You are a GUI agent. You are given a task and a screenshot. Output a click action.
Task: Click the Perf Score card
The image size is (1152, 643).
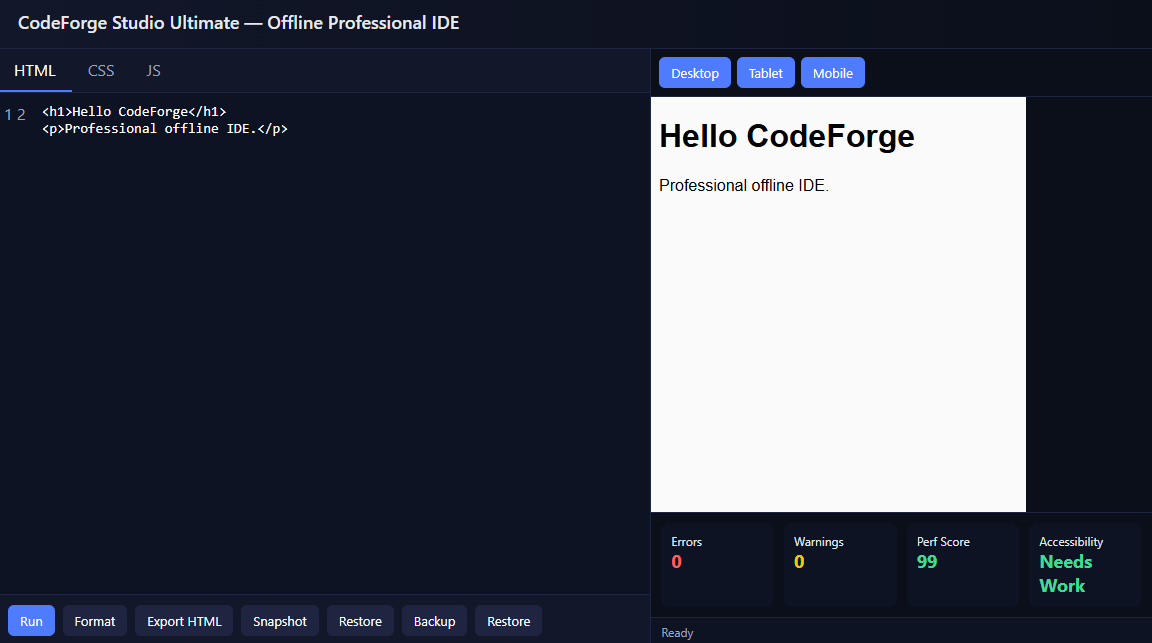point(962,564)
